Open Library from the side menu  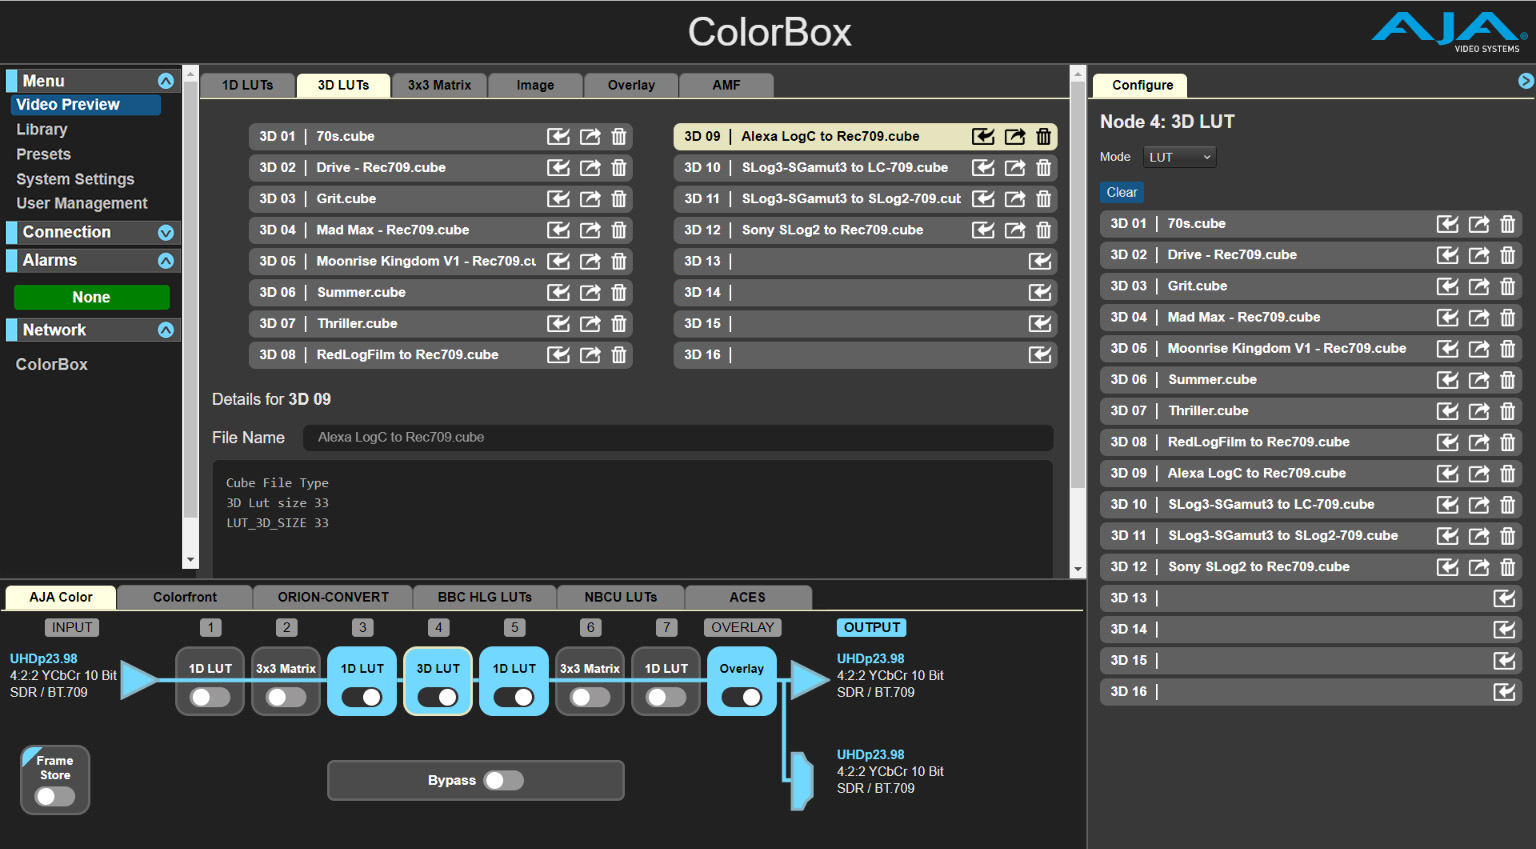[42, 130]
